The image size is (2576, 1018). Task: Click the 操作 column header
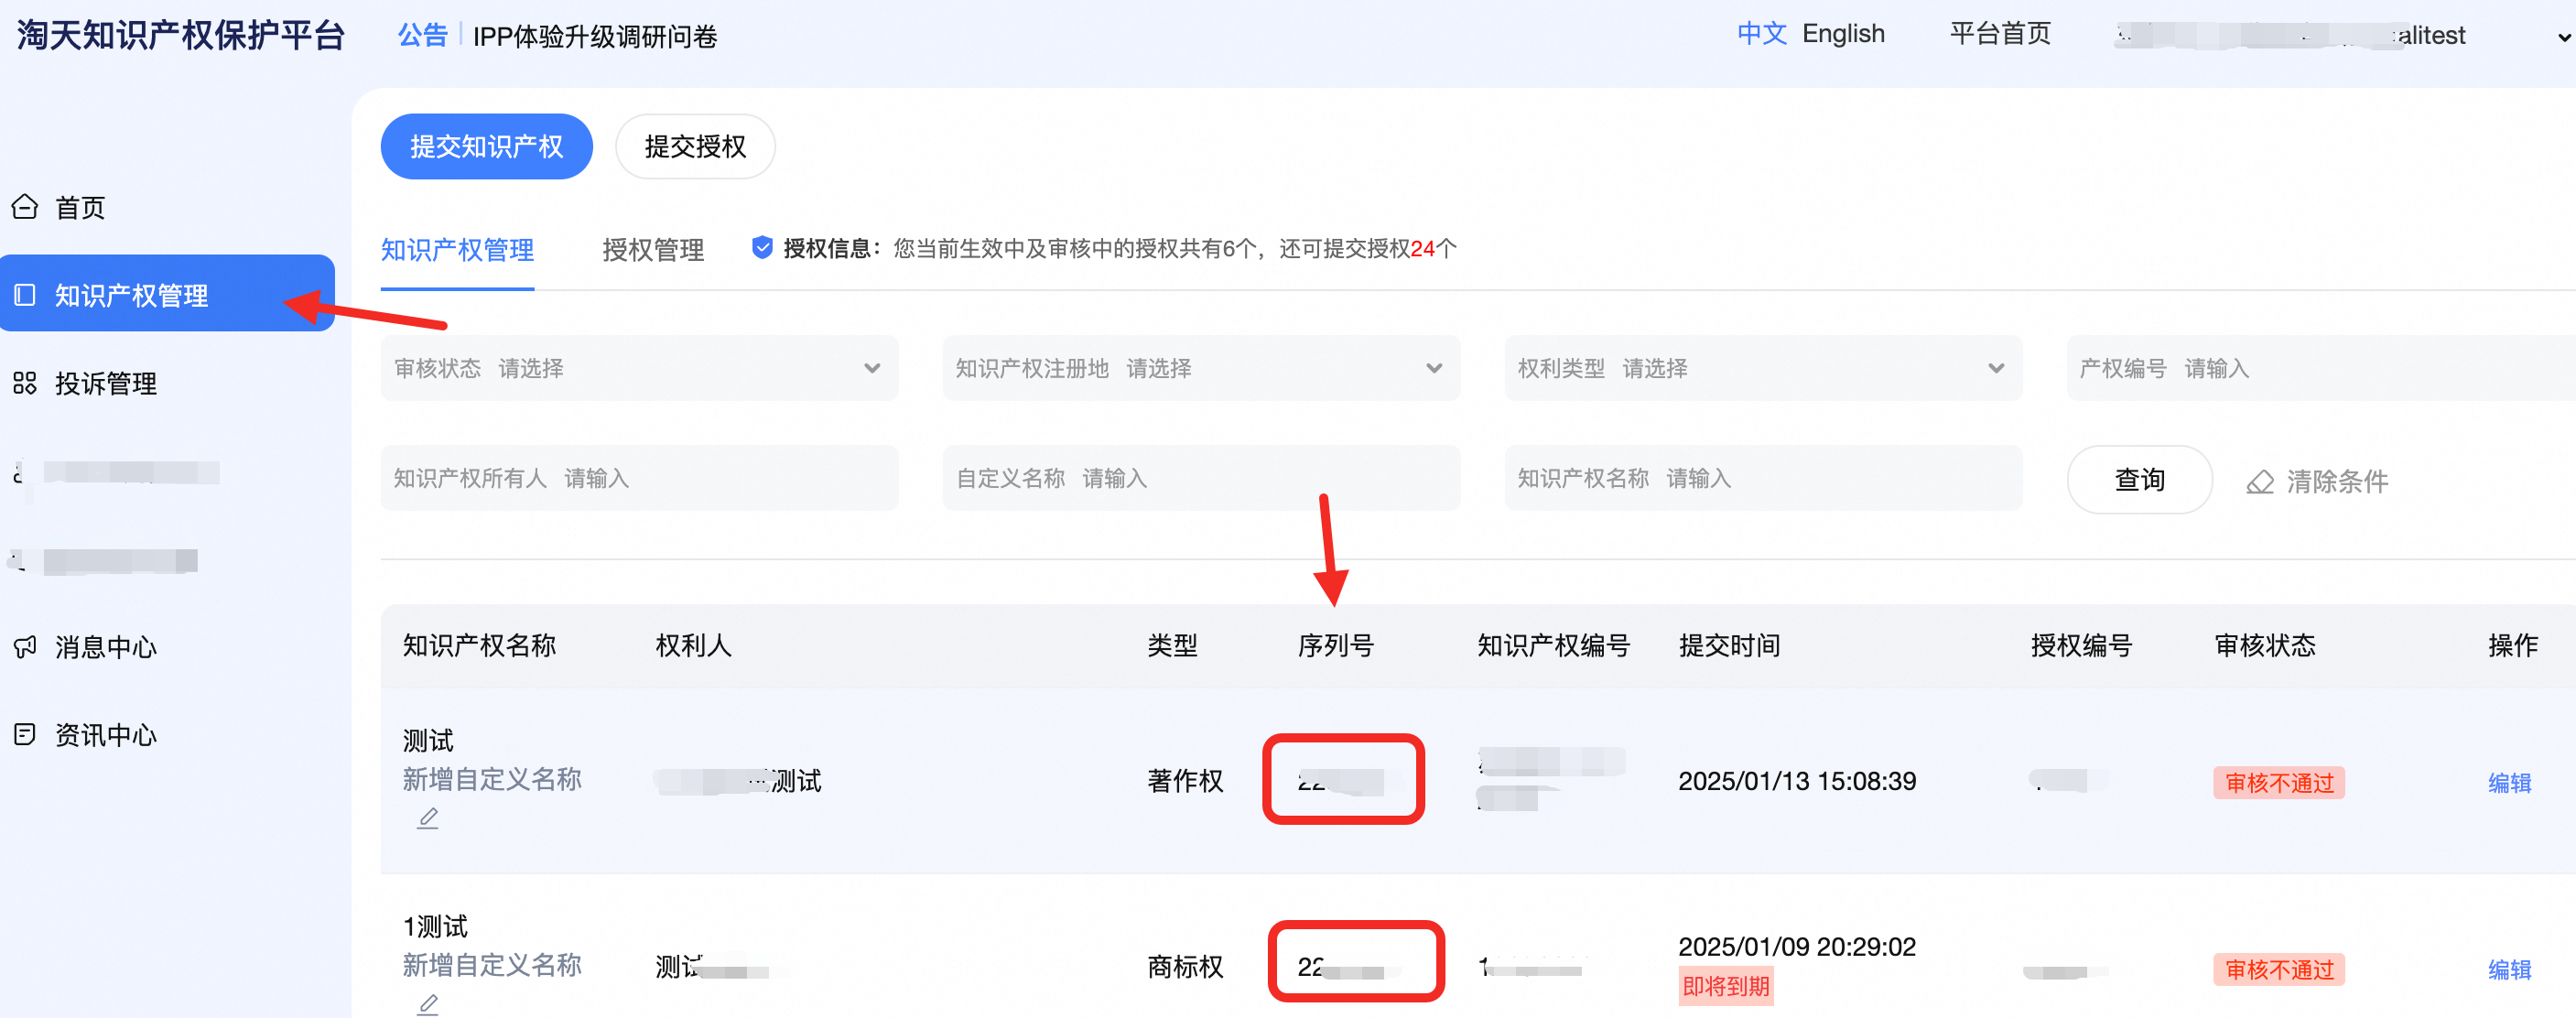[2512, 645]
